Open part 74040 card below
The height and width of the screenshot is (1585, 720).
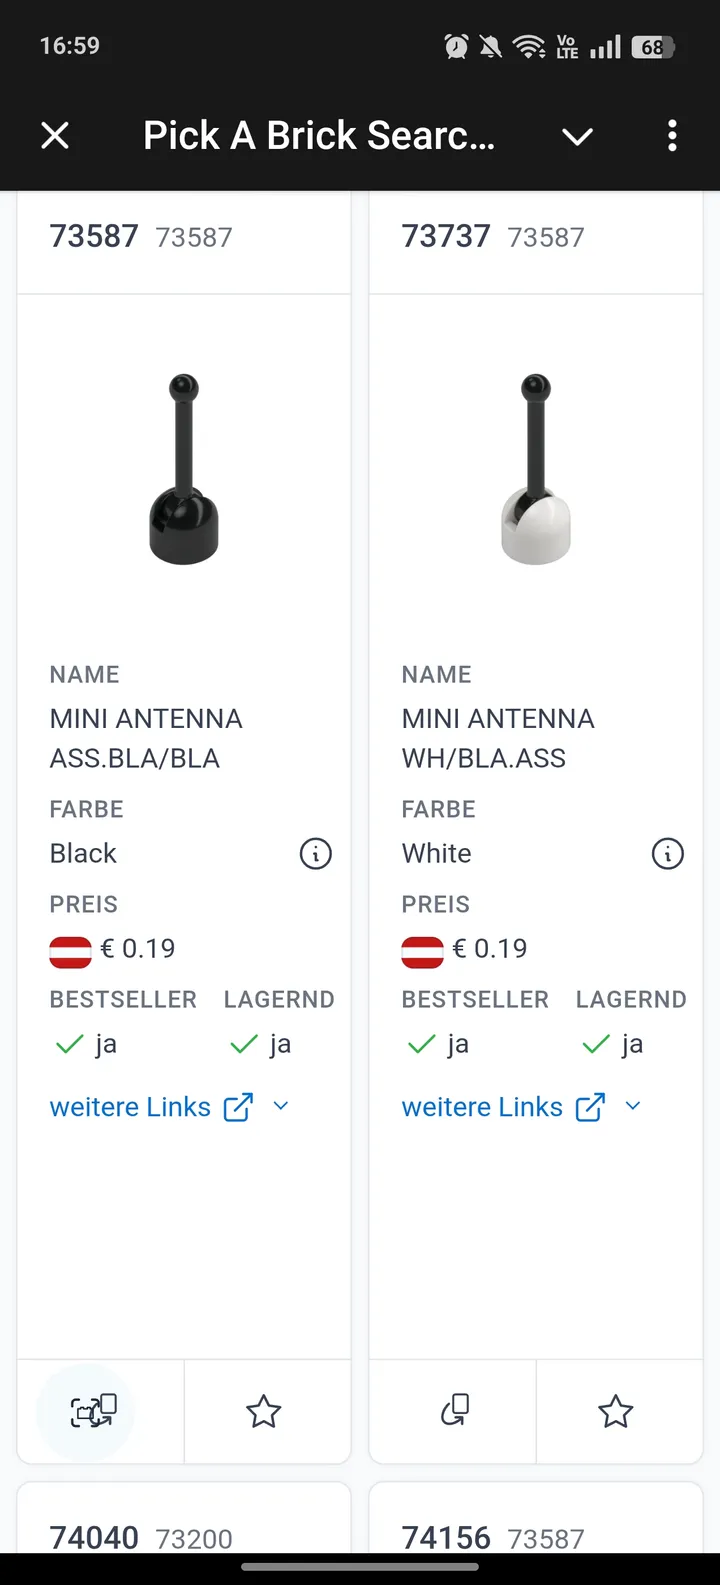pos(94,1536)
